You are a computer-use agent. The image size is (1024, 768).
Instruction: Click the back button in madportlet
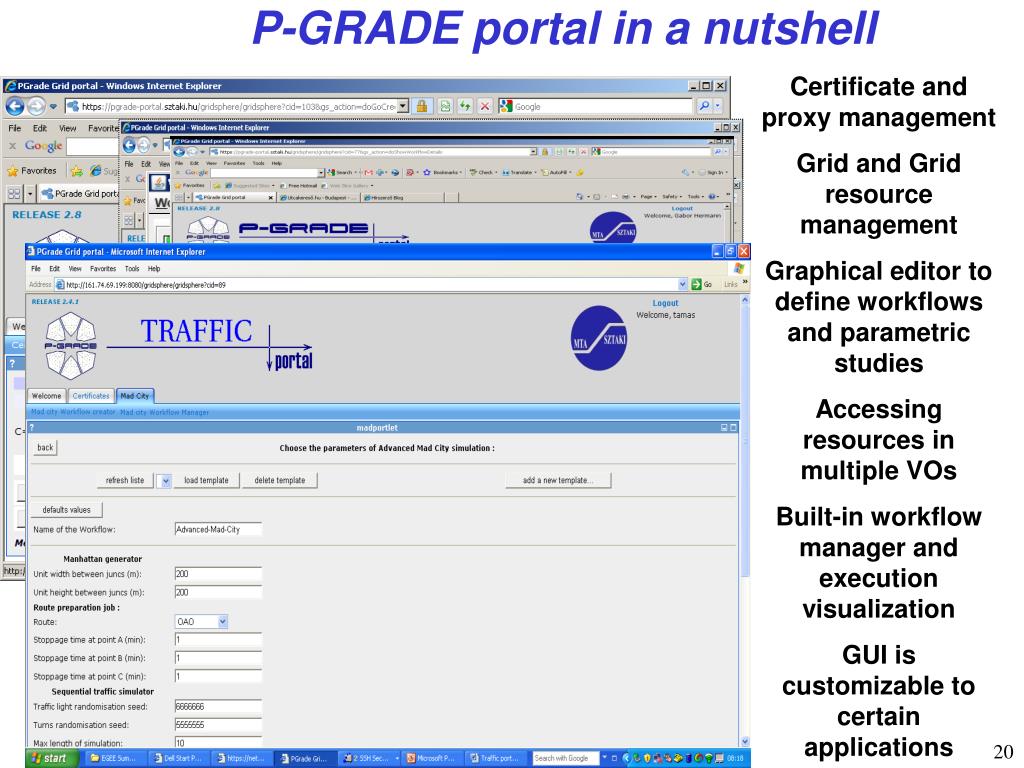[45, 448]
